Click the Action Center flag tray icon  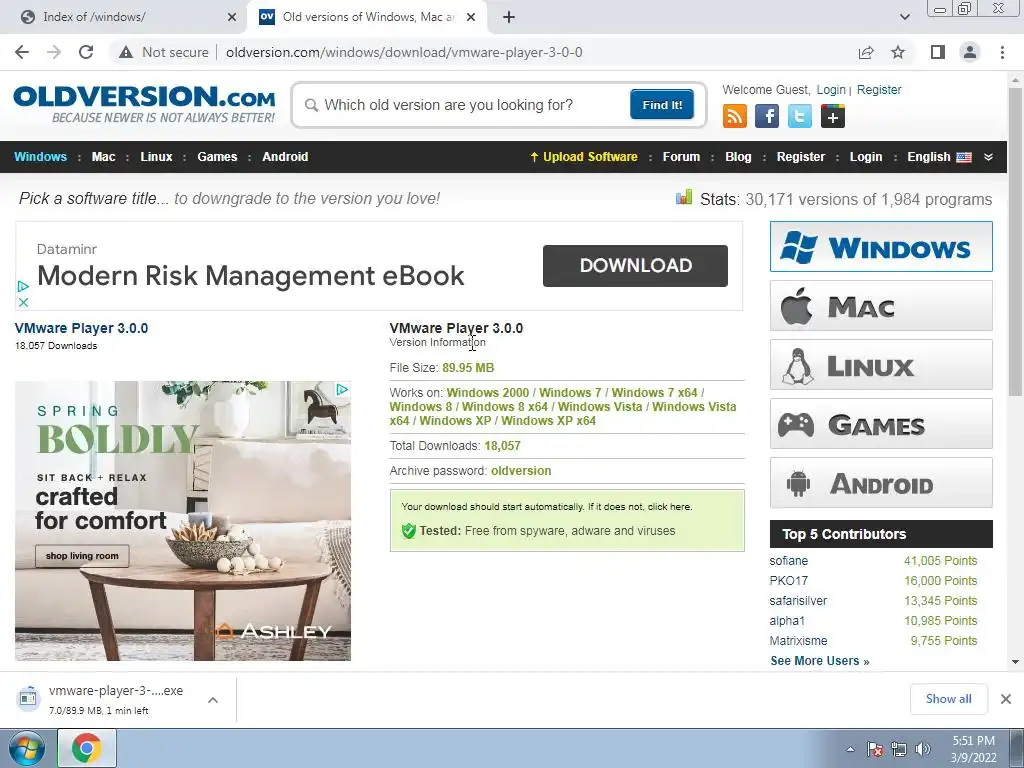pos(875,749)
